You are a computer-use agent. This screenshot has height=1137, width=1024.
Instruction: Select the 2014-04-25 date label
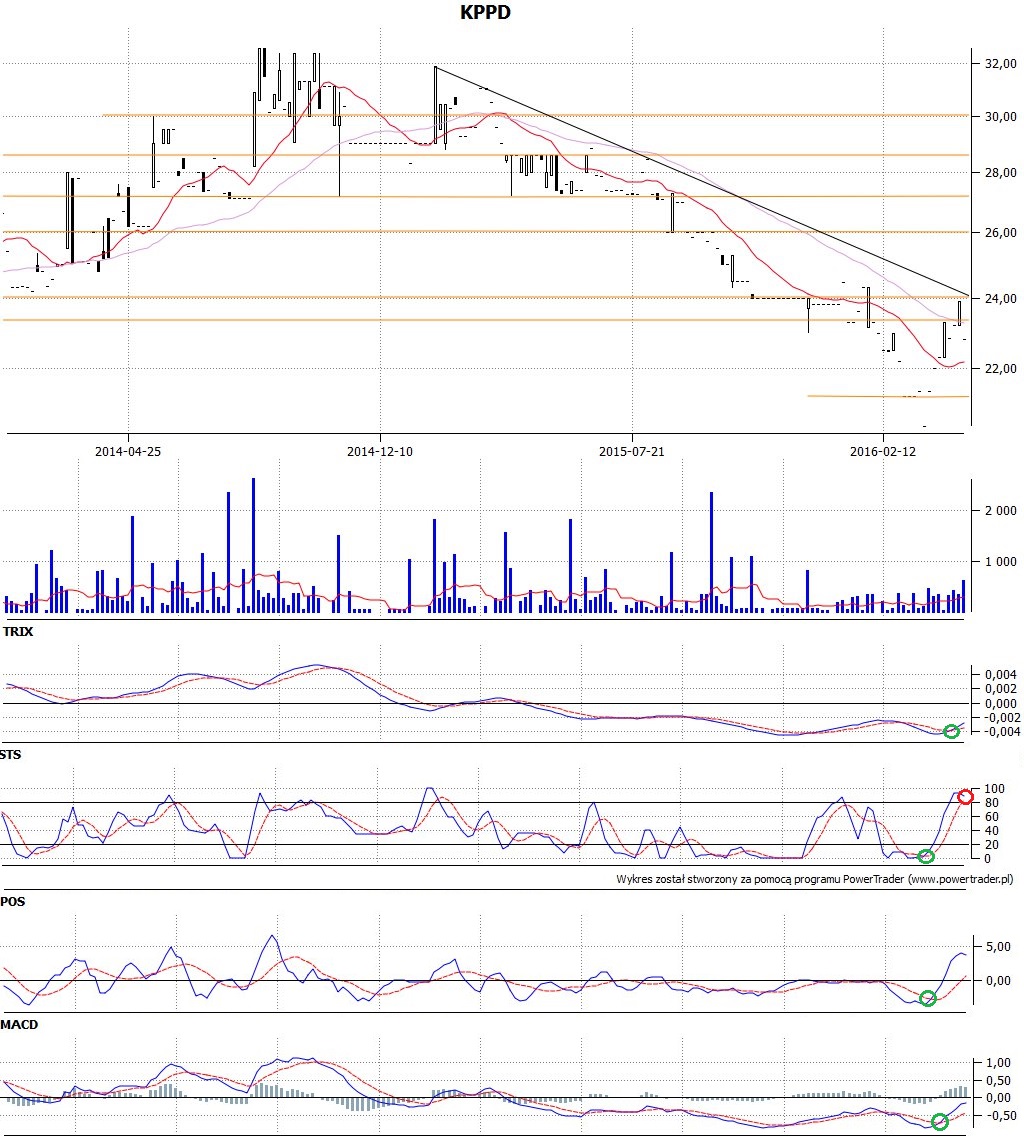pyautogui.click(x=128, y=452)
